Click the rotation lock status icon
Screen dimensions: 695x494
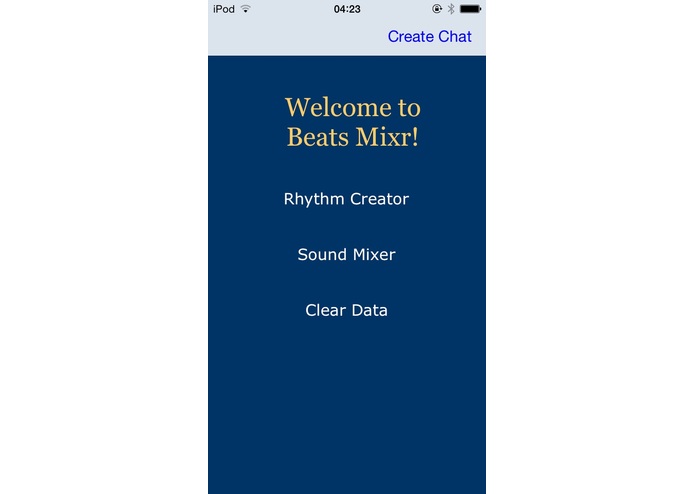[x=437, y=9]
